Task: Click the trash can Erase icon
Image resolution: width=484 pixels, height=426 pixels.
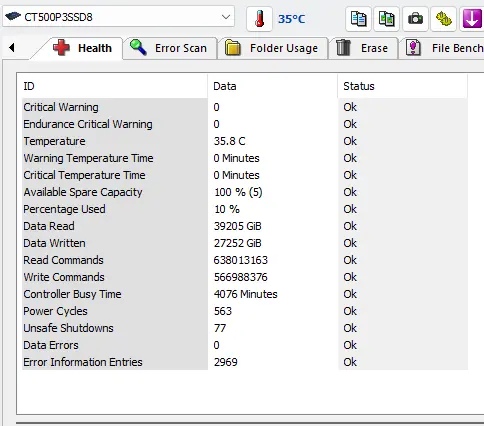Action: (x=343, y=48)
